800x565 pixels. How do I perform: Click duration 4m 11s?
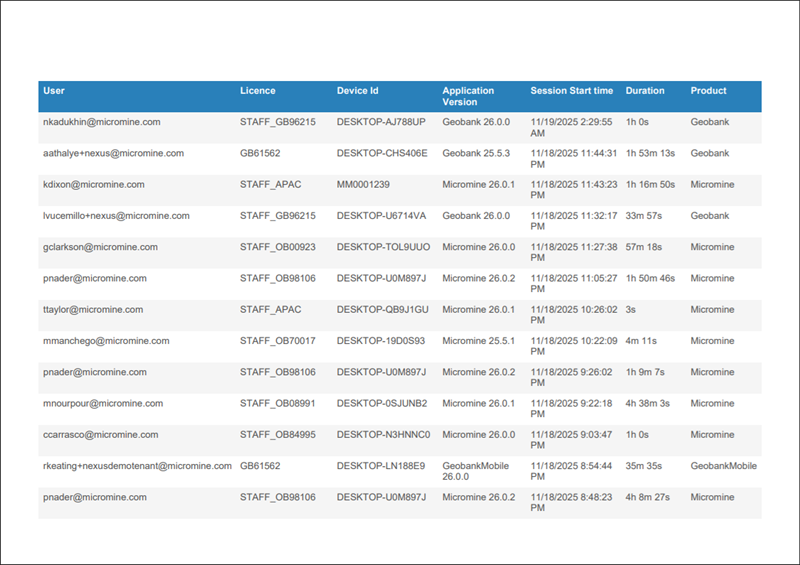coord(641,341)
